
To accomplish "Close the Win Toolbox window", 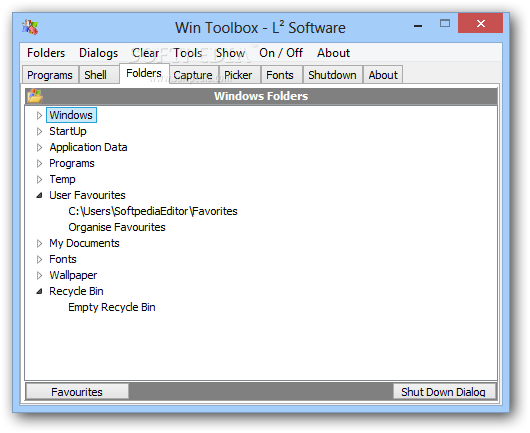I will coord(480,23).
